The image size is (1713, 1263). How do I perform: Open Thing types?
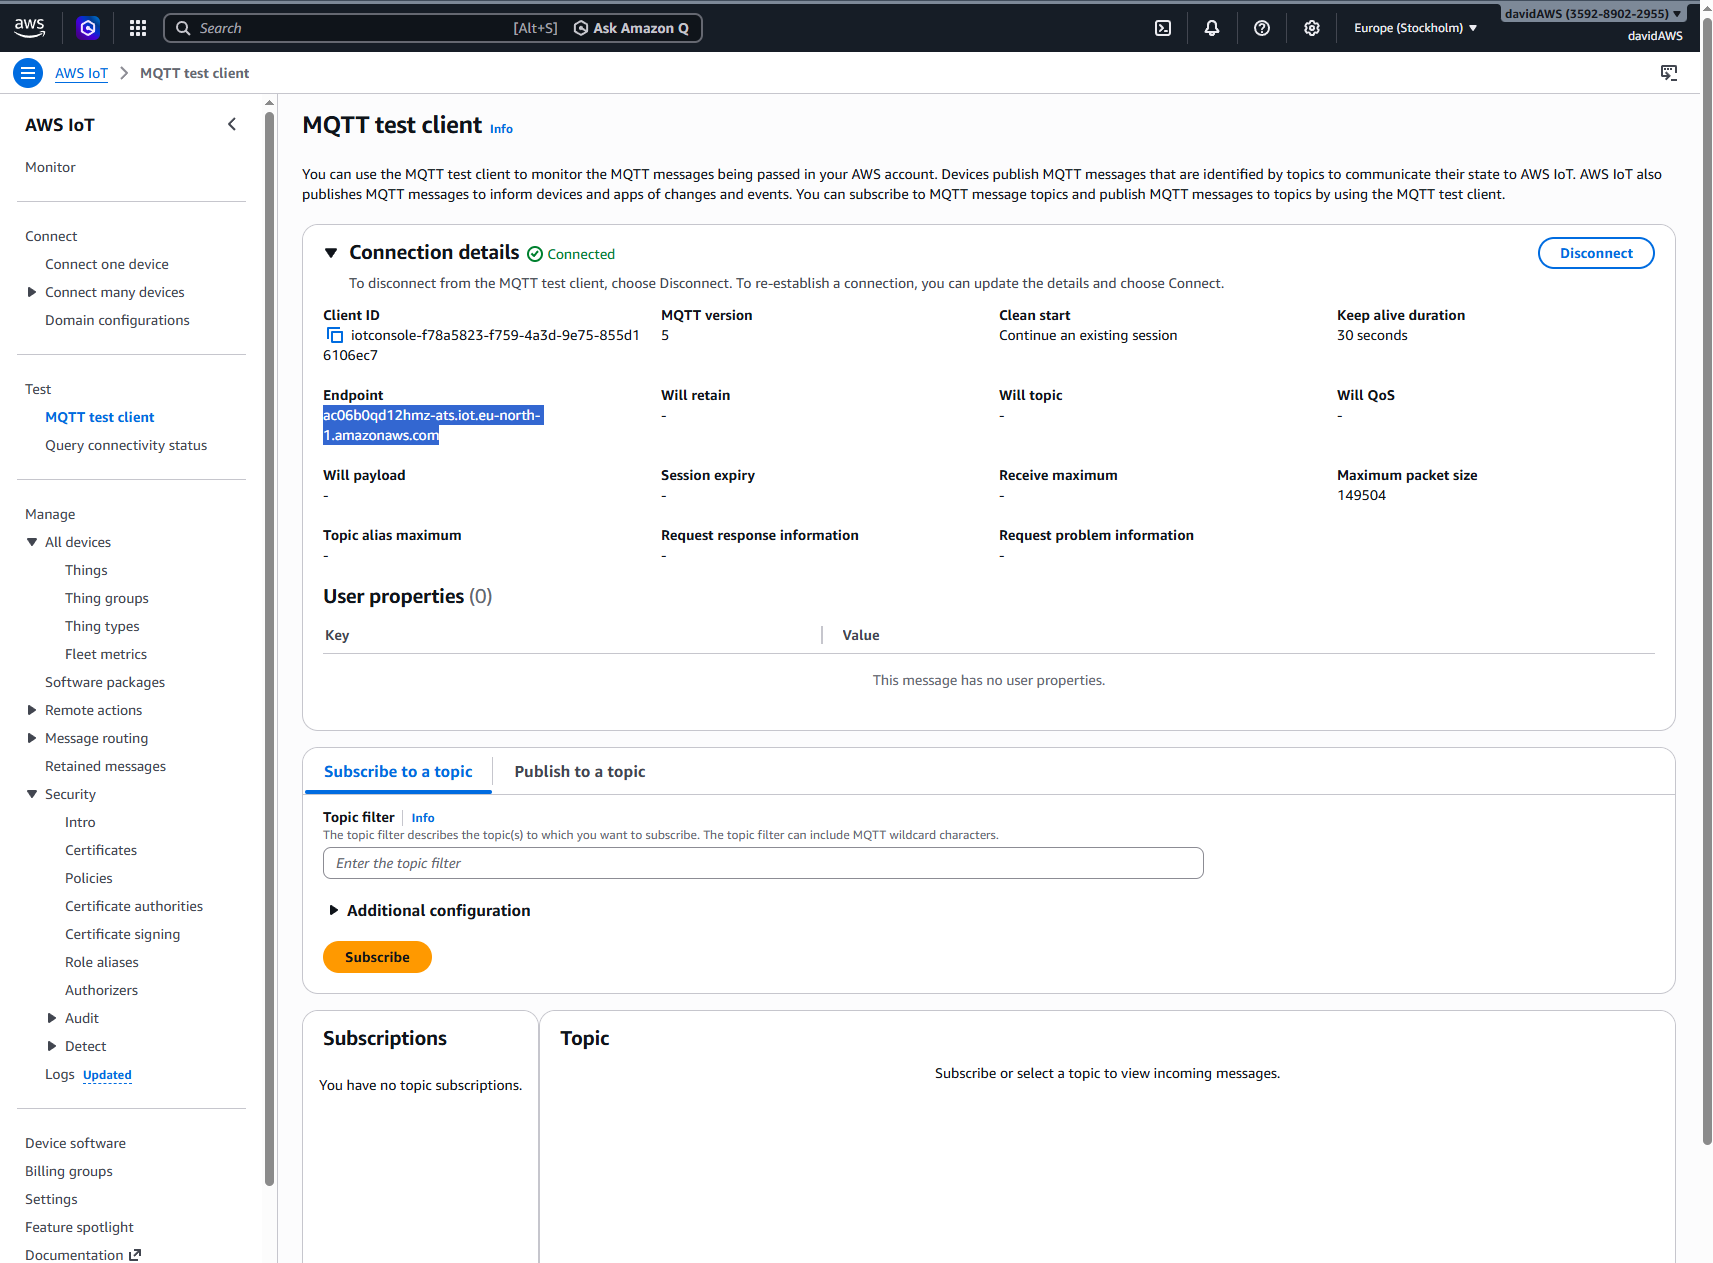[102, 626]
